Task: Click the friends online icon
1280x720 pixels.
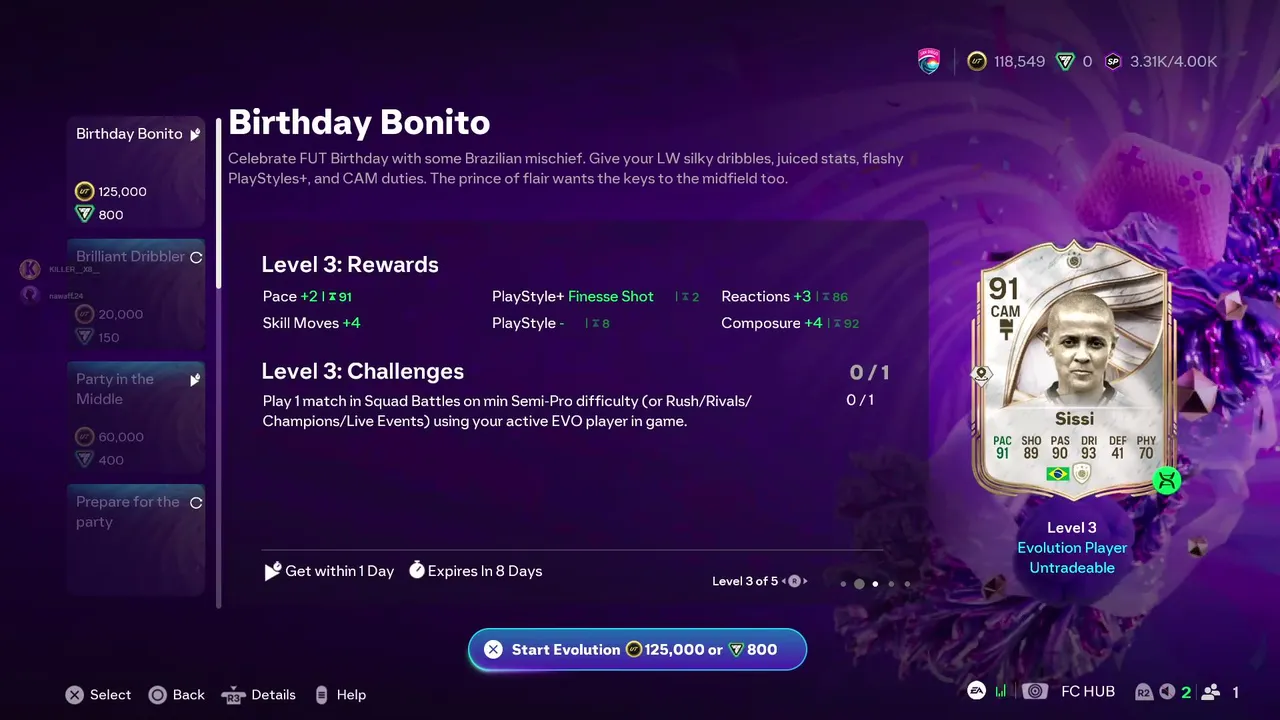Action: 1211,692
